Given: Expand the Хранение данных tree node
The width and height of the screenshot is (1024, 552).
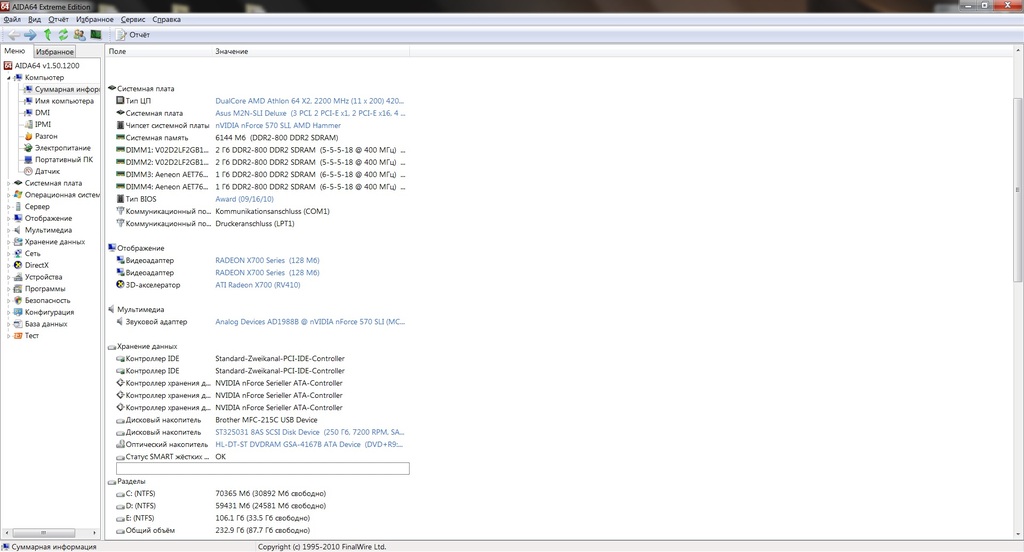Looking at the screenshot, I should coord(8,242).
